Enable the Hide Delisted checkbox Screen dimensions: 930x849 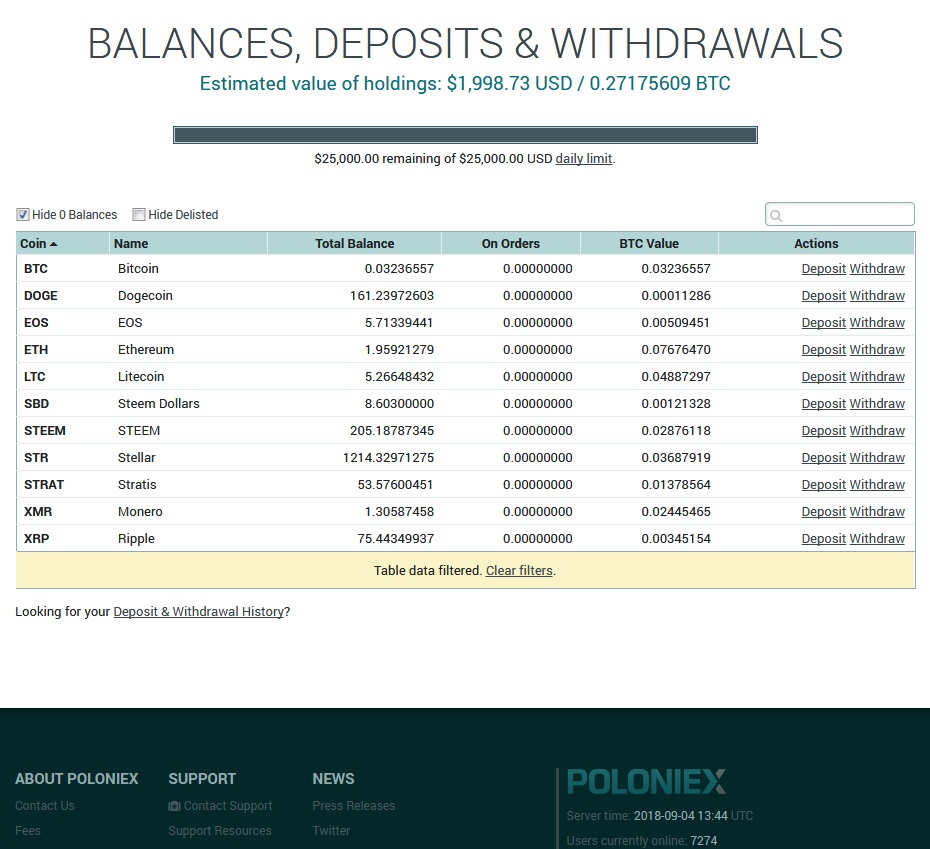click(139, 215)
